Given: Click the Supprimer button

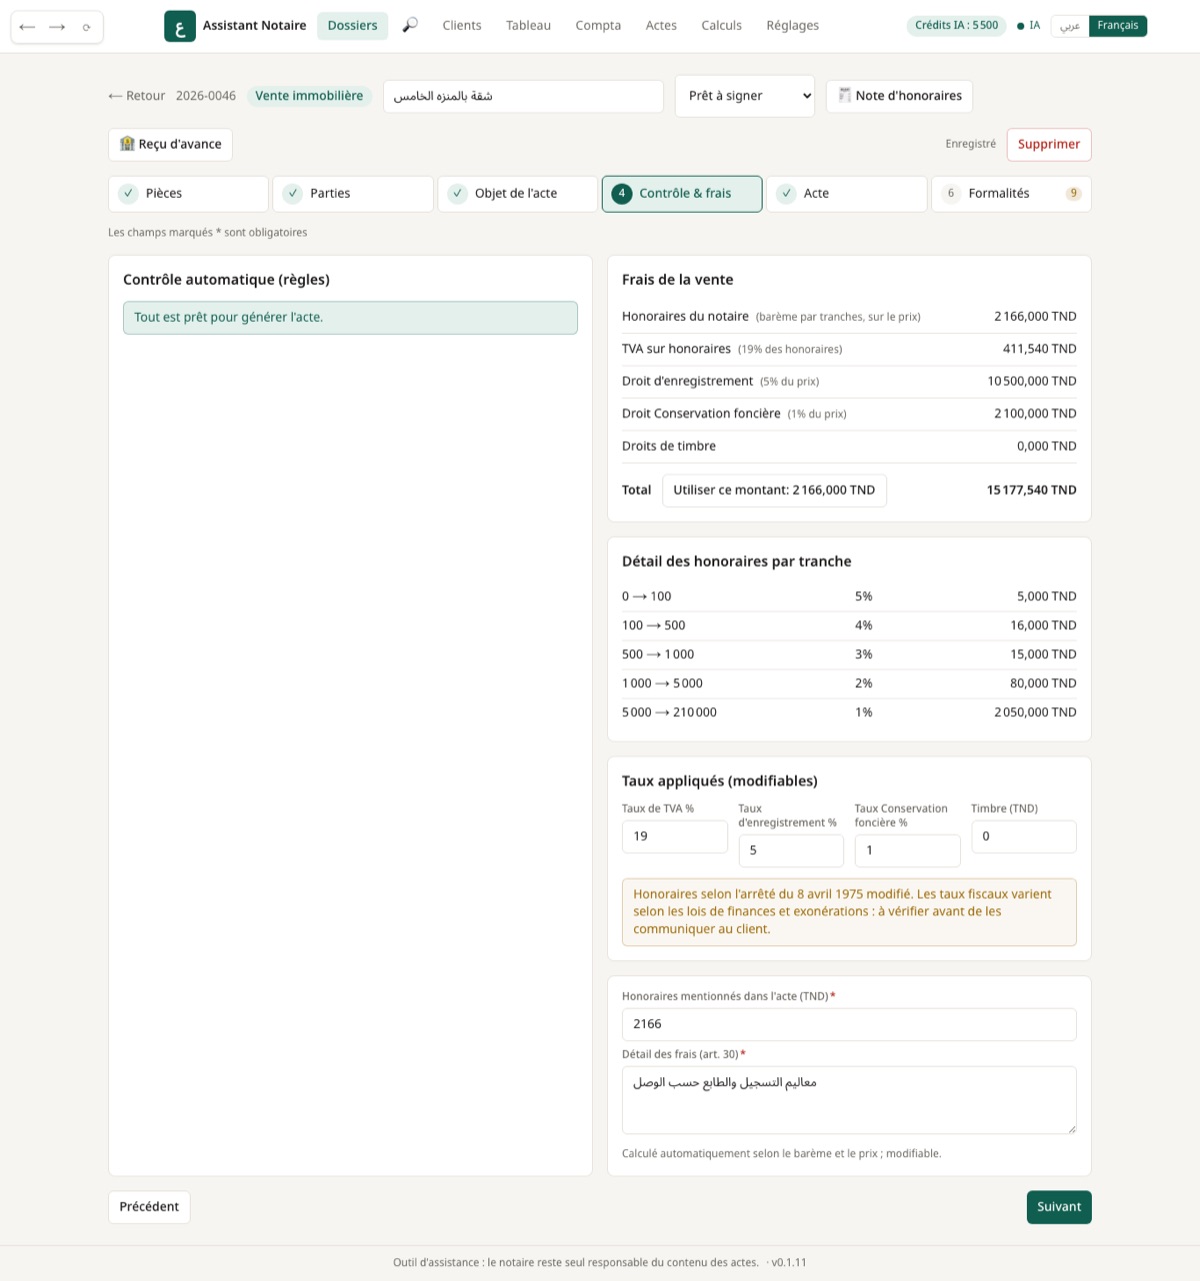Looking at the screenshot, I should [x=1049, y=144].
